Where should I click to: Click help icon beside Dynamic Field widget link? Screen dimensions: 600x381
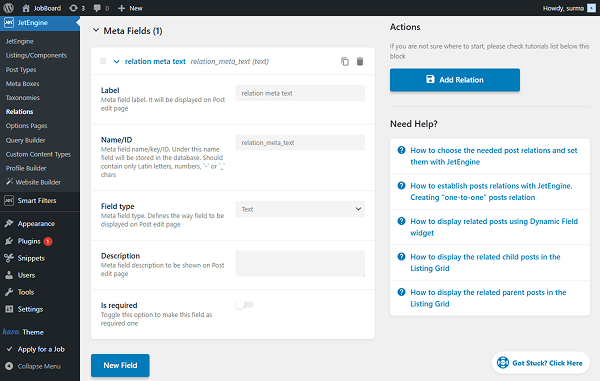point(401,221)
